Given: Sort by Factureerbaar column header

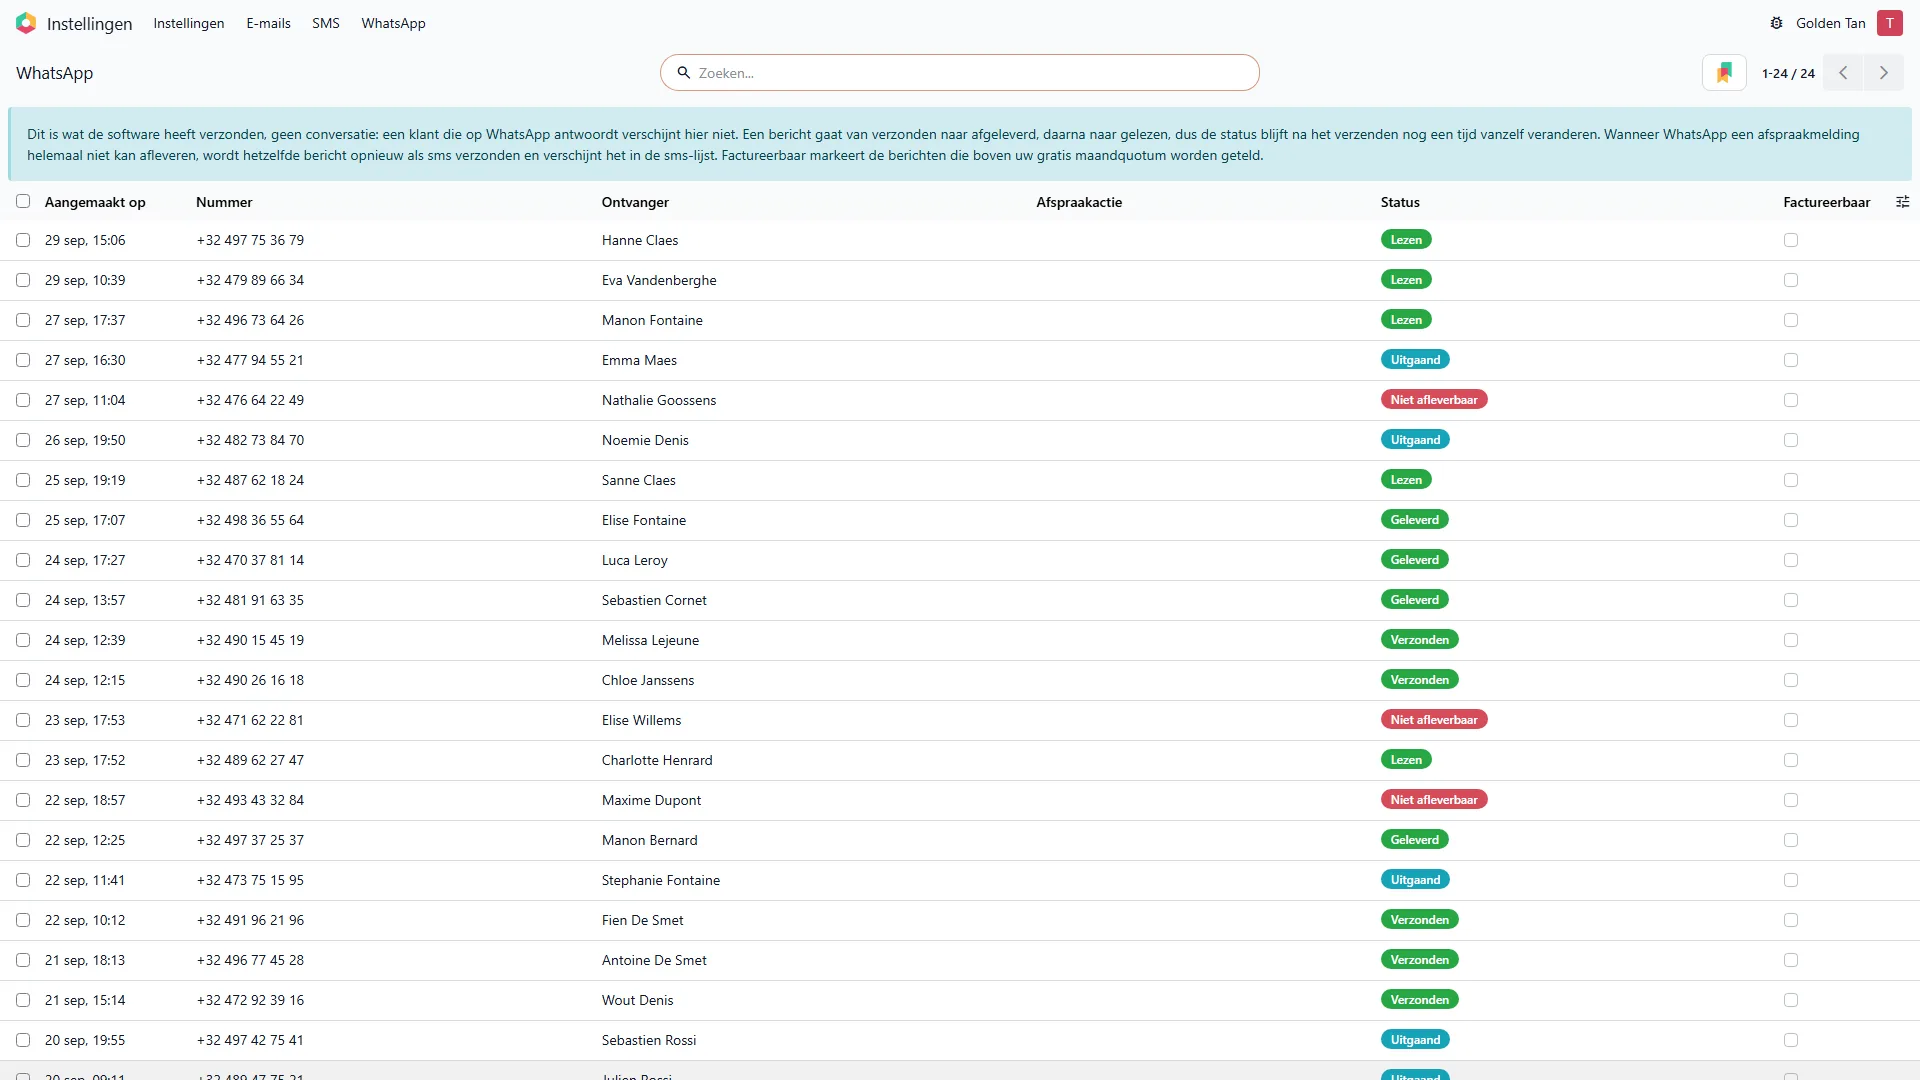Looking at the screenshot, I should (1826, 202).
